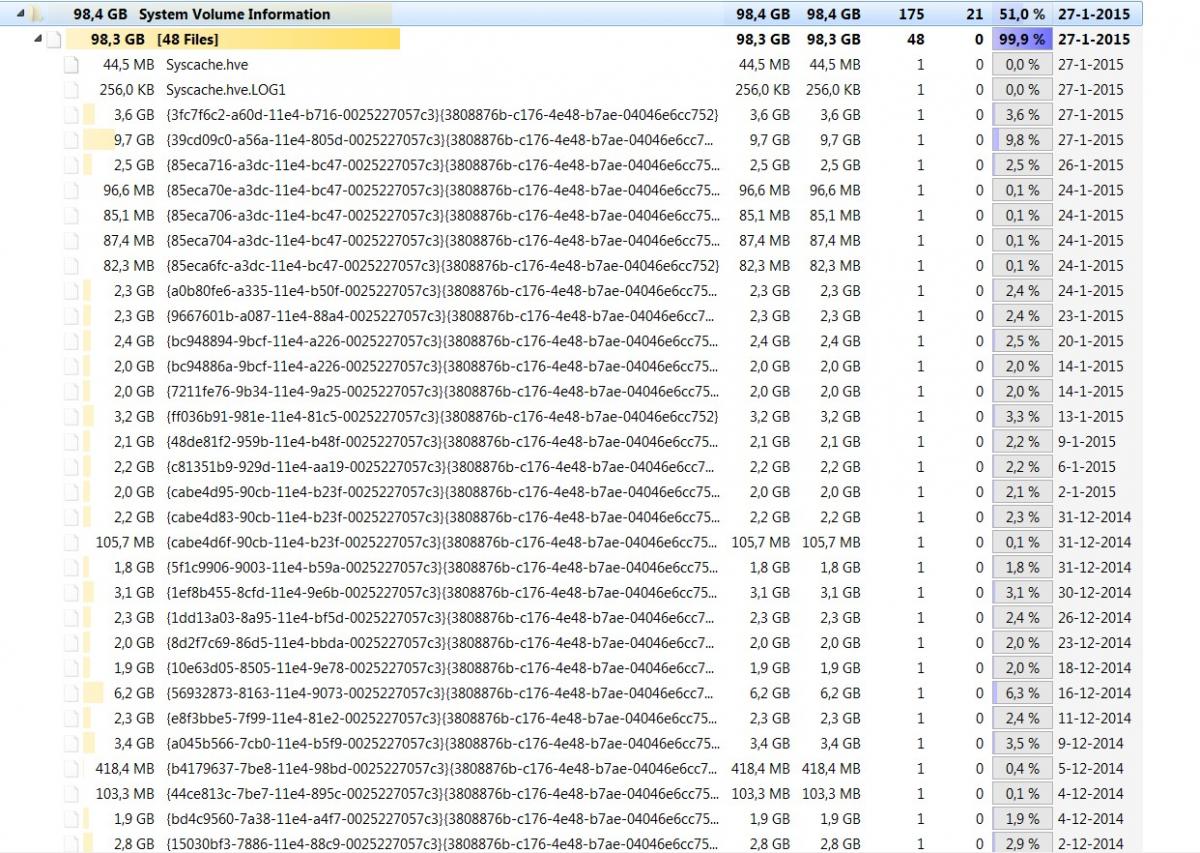Viewport: 1200px width, 853px height.
Task: Select the {e8f3bbe5-7f99-11e4-81e2 file name
Action: tap(442, 718)
